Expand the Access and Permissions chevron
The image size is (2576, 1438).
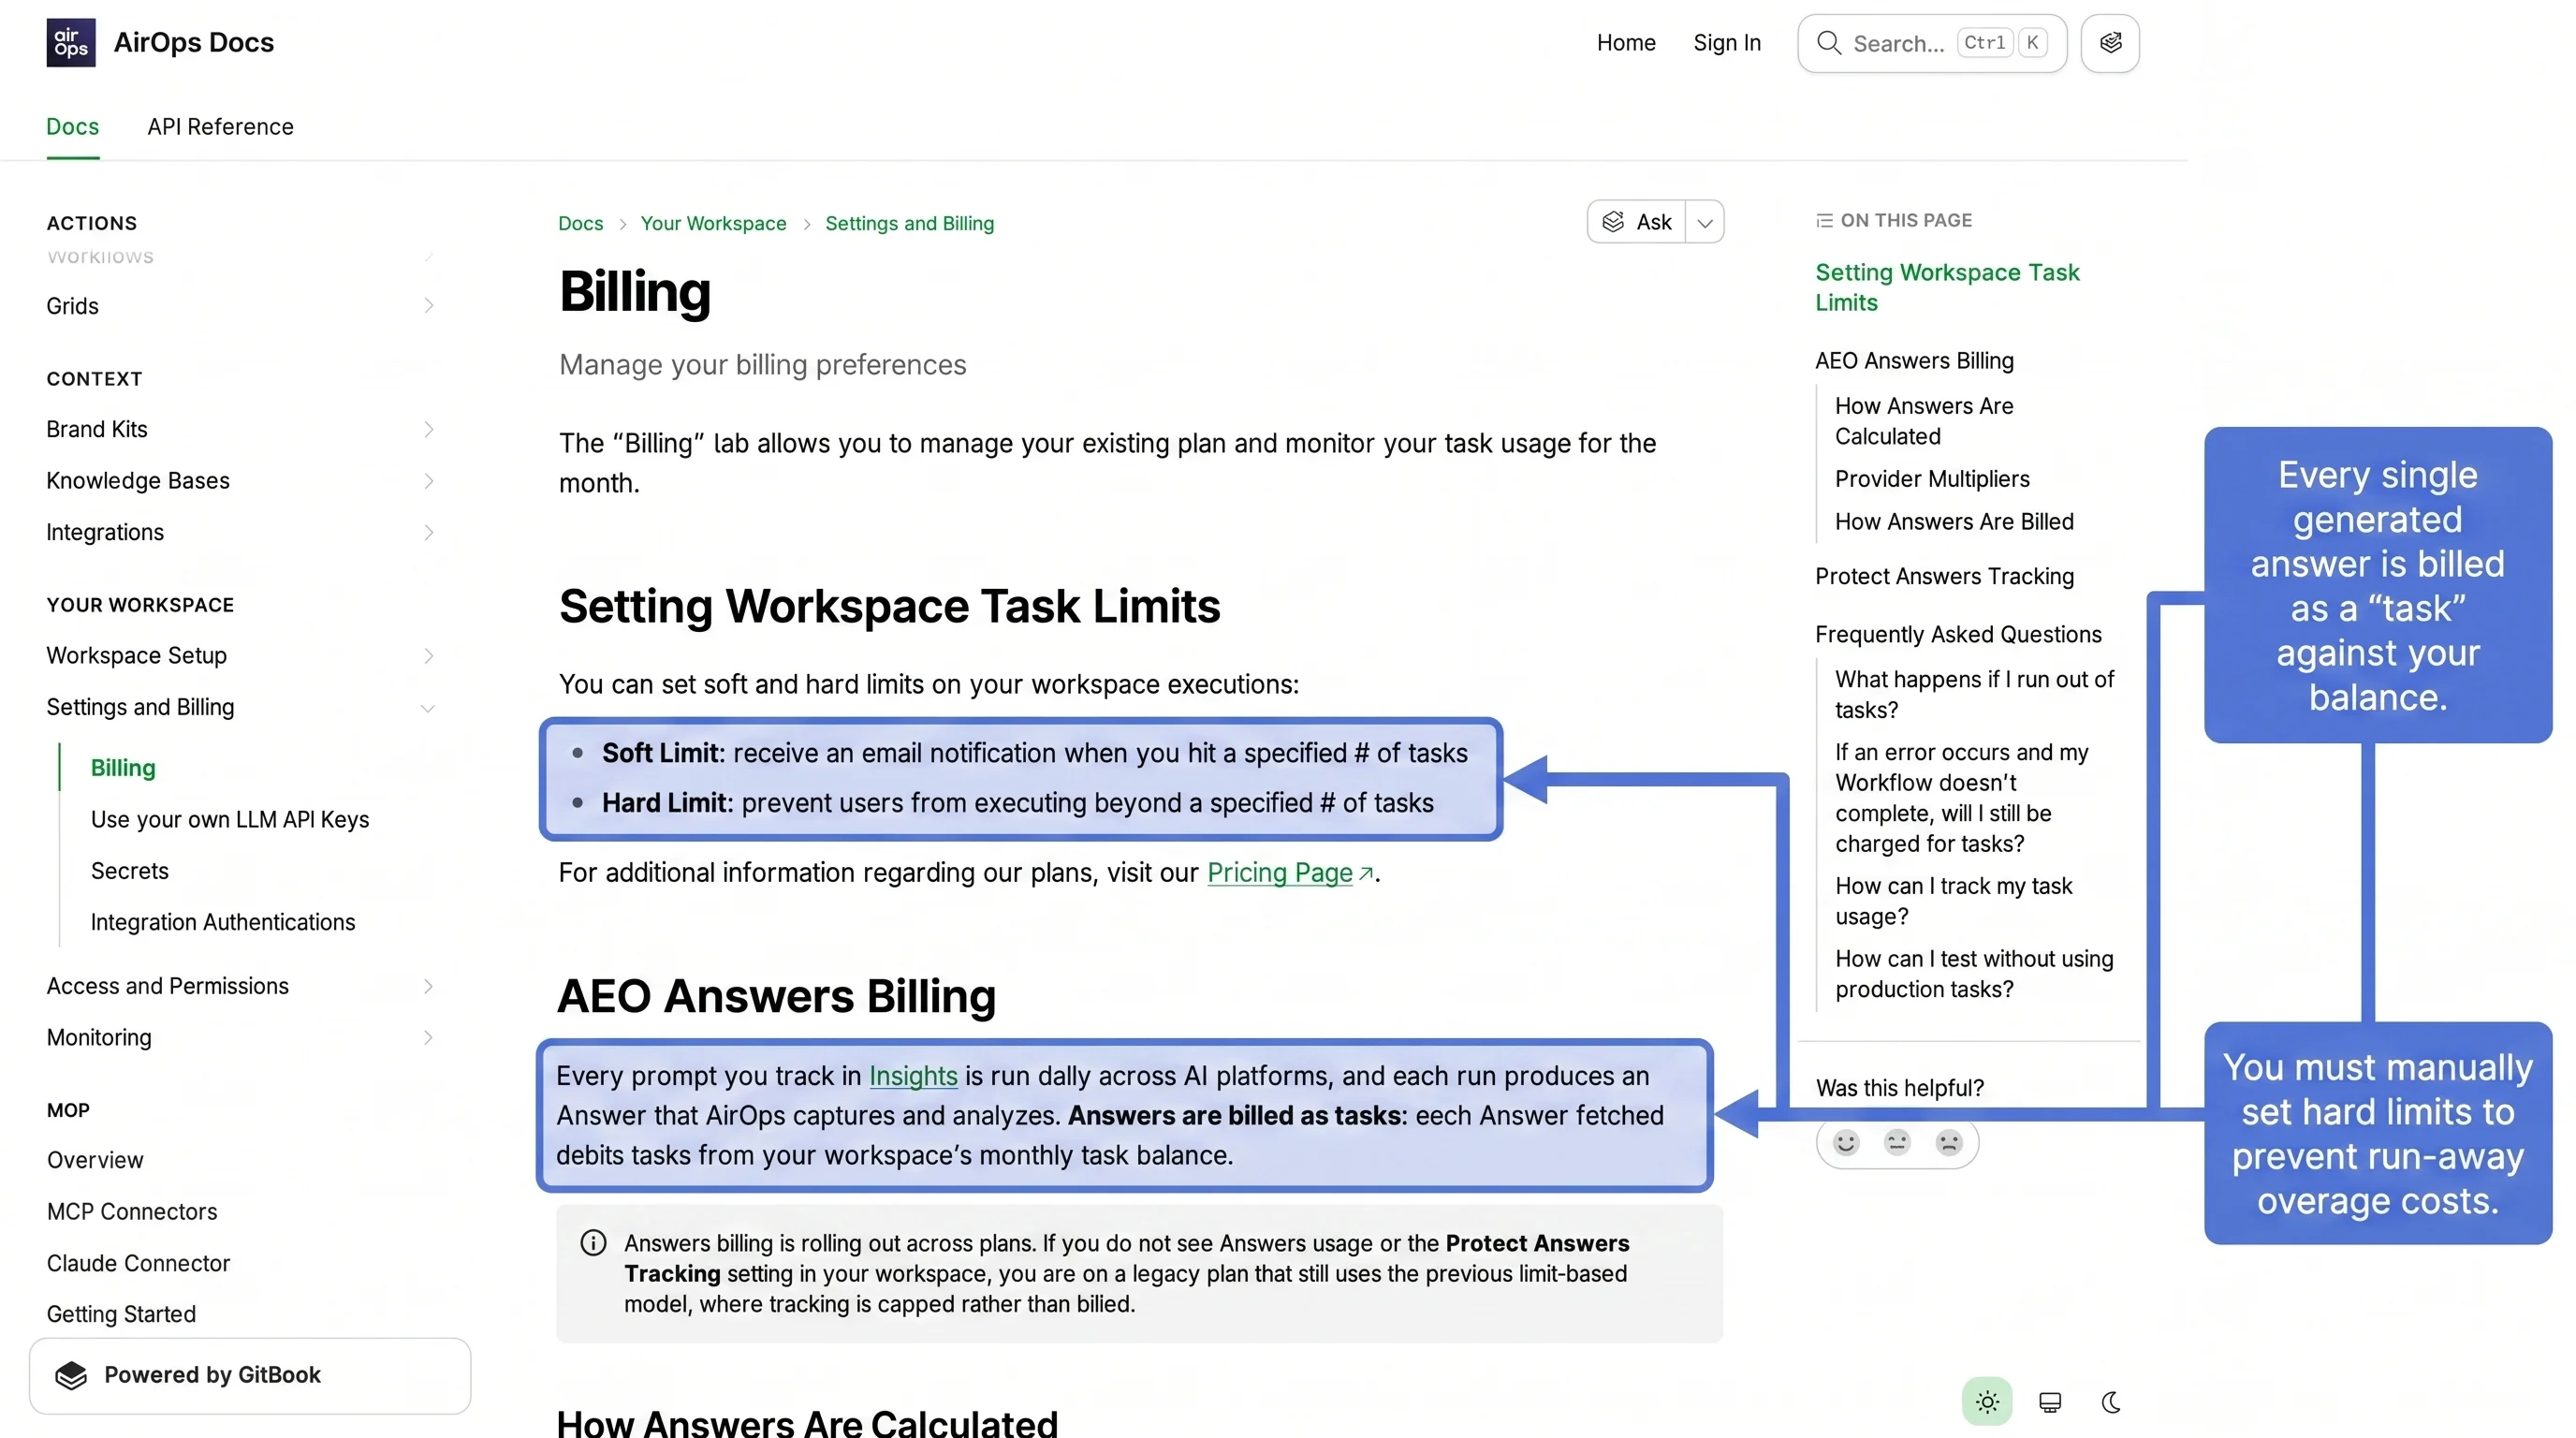click(428, 986)
